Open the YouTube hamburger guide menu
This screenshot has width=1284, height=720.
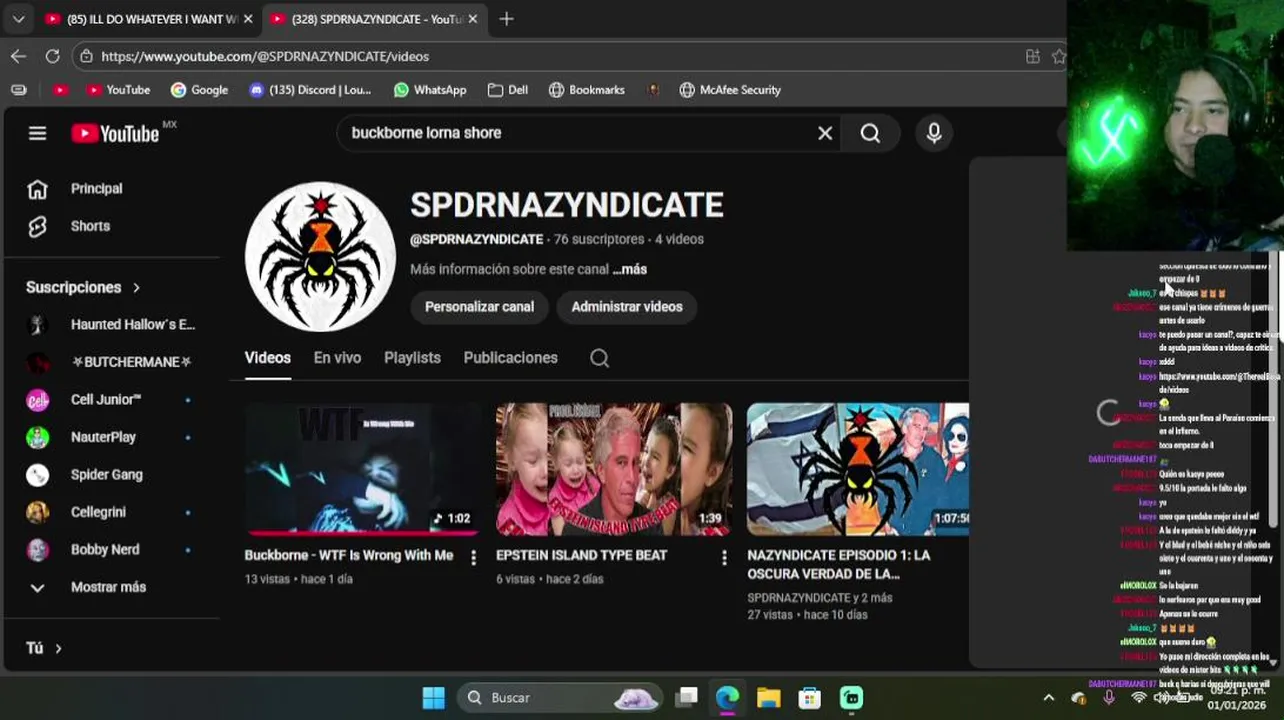point(37,133)
